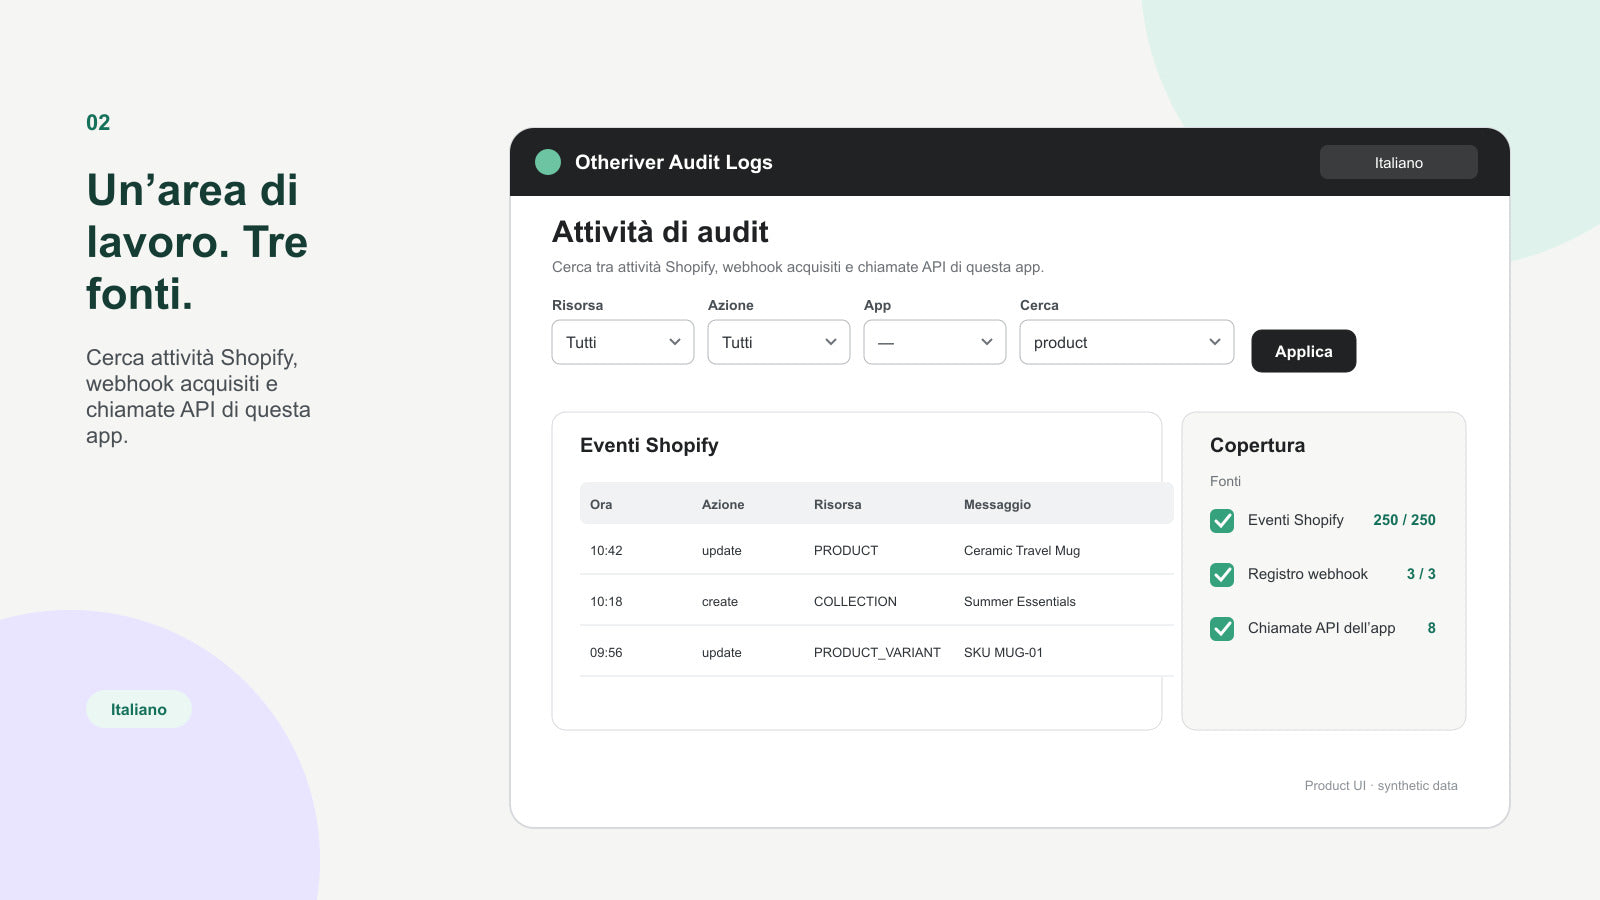Click the Applica button
1600x900 pixels.
(1304, 351)
